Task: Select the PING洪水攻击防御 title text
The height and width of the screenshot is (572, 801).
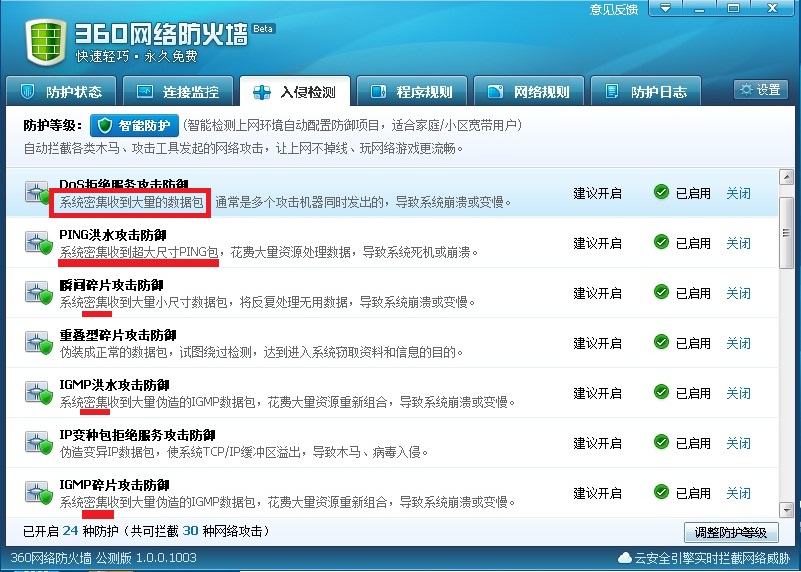Action: (113, 235)
